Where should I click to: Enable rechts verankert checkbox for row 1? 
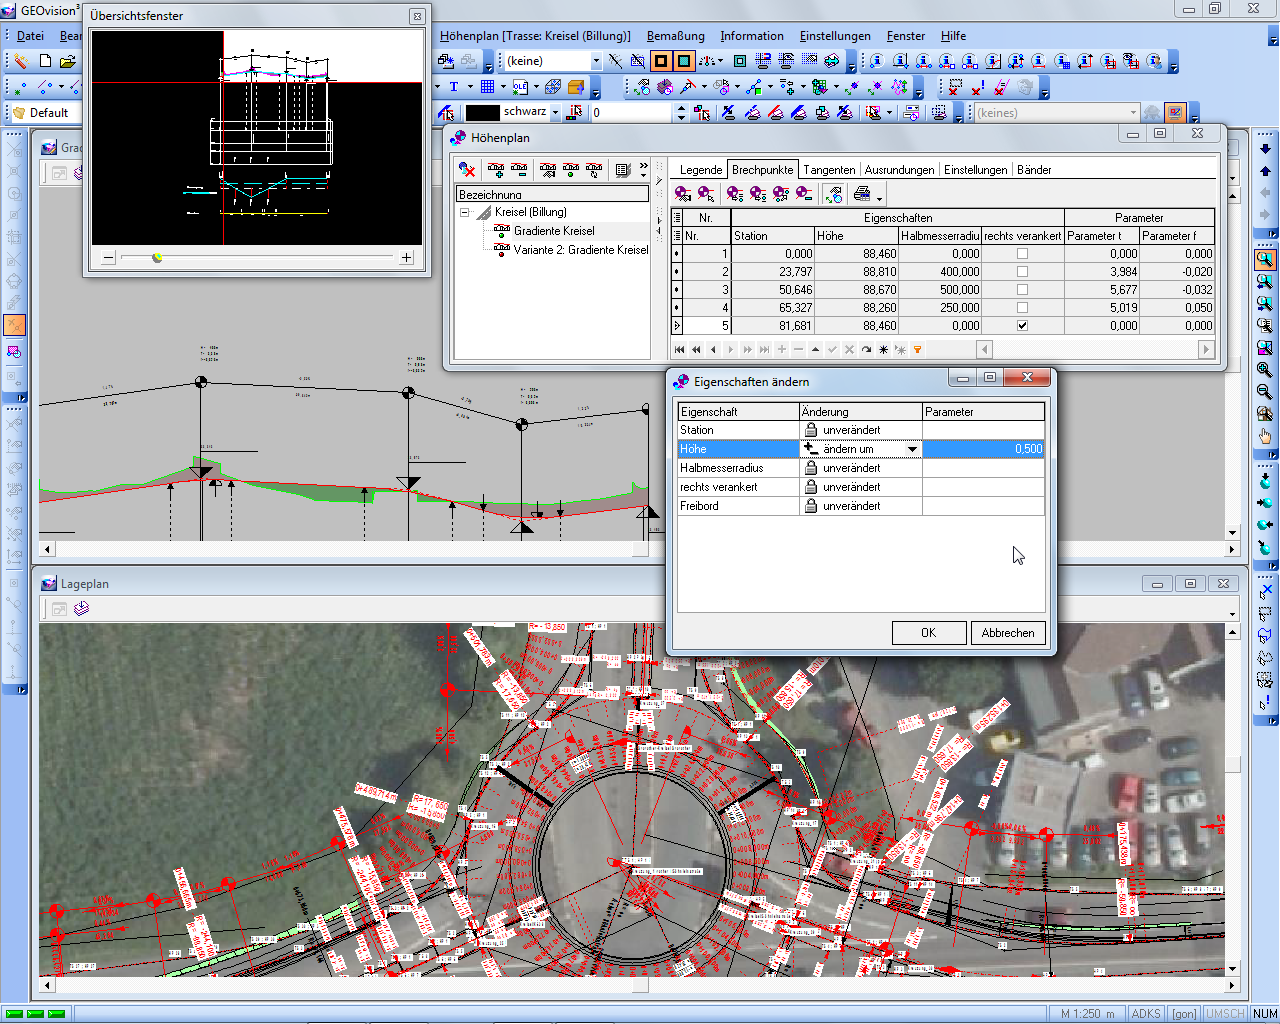[x=1022, y=254]
